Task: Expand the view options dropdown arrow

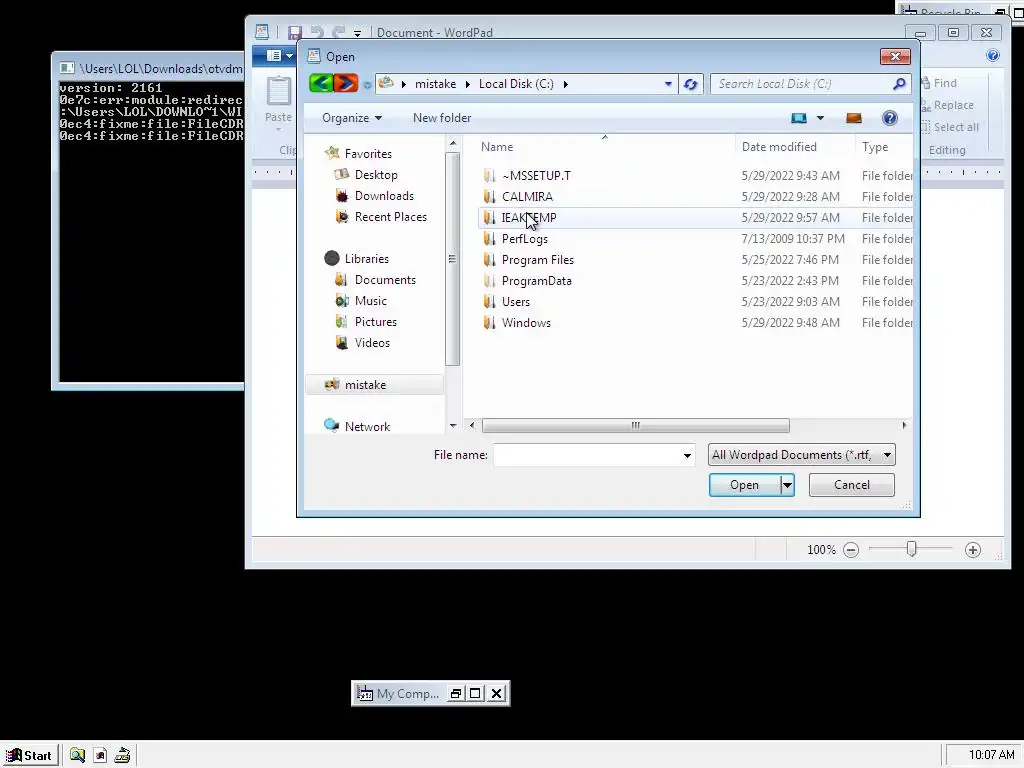Action: 820,118
